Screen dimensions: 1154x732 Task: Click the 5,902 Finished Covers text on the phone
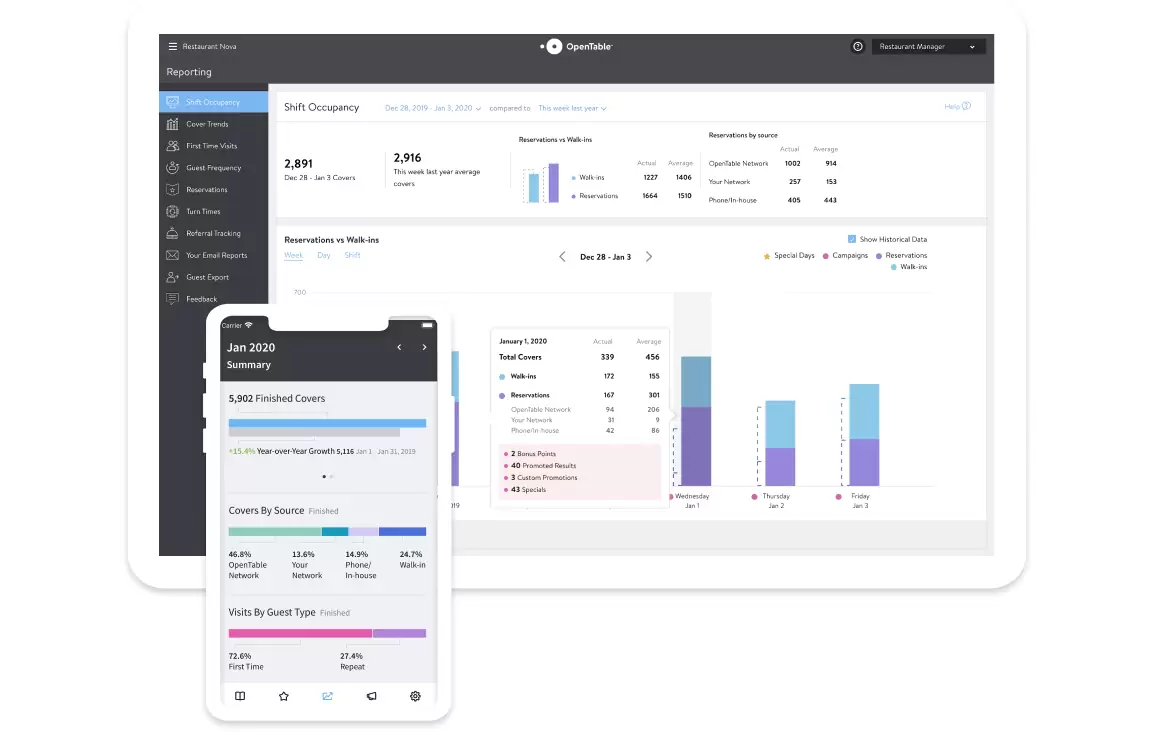[277, 398]
